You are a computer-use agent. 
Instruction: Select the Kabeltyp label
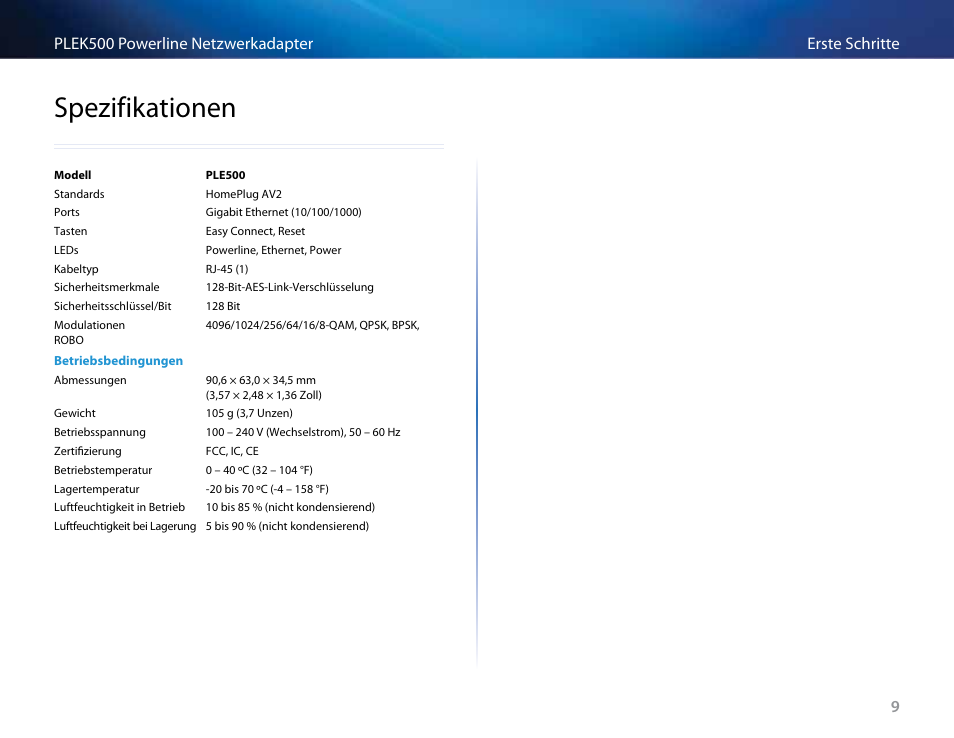pos(76,269)
